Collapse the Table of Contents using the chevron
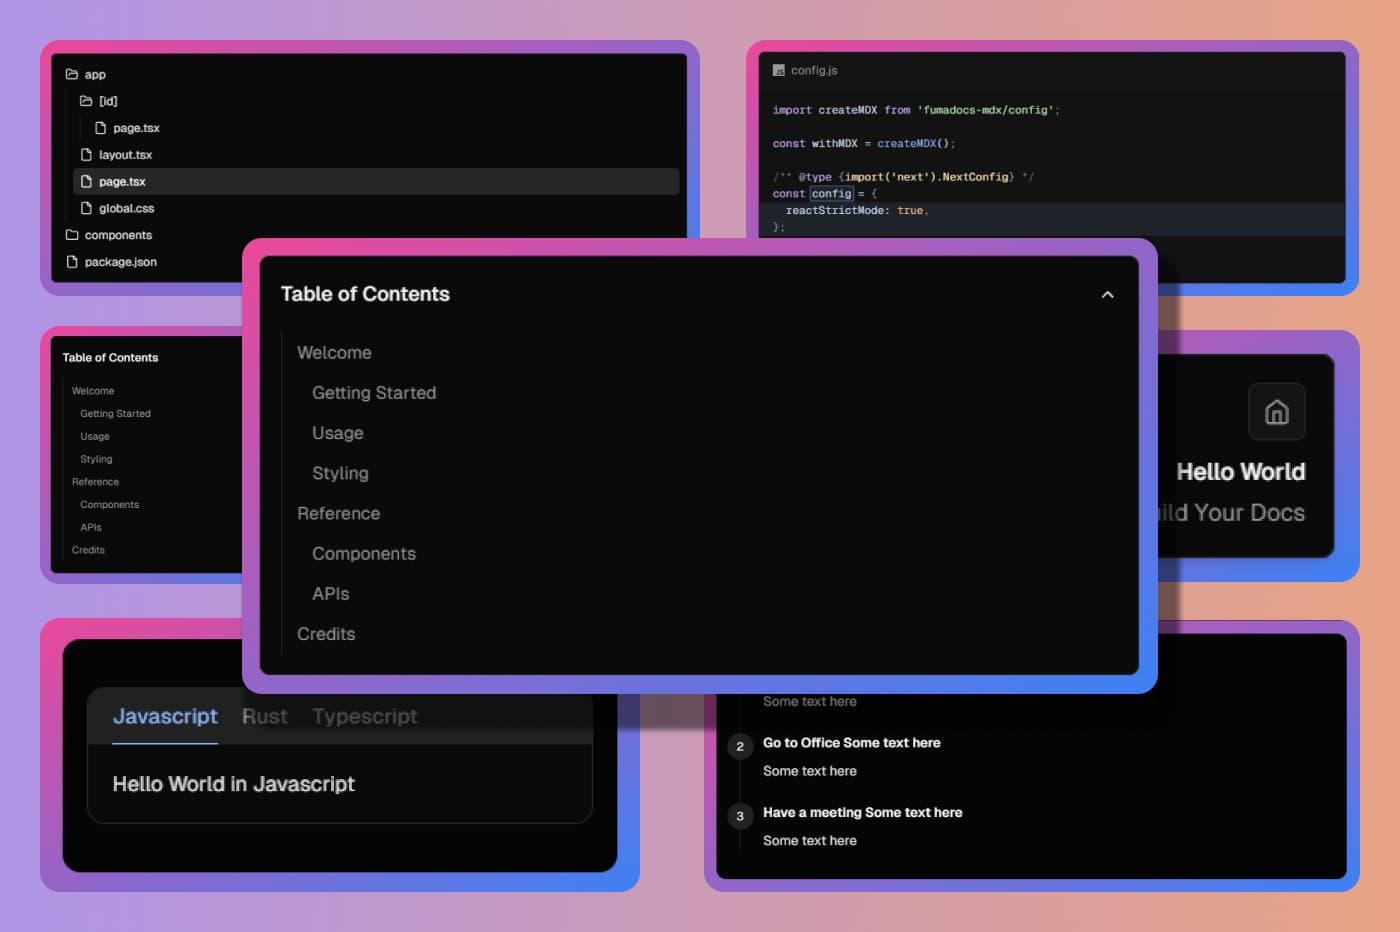The height and width of the screenshot is (932, 1400). 1107,294
